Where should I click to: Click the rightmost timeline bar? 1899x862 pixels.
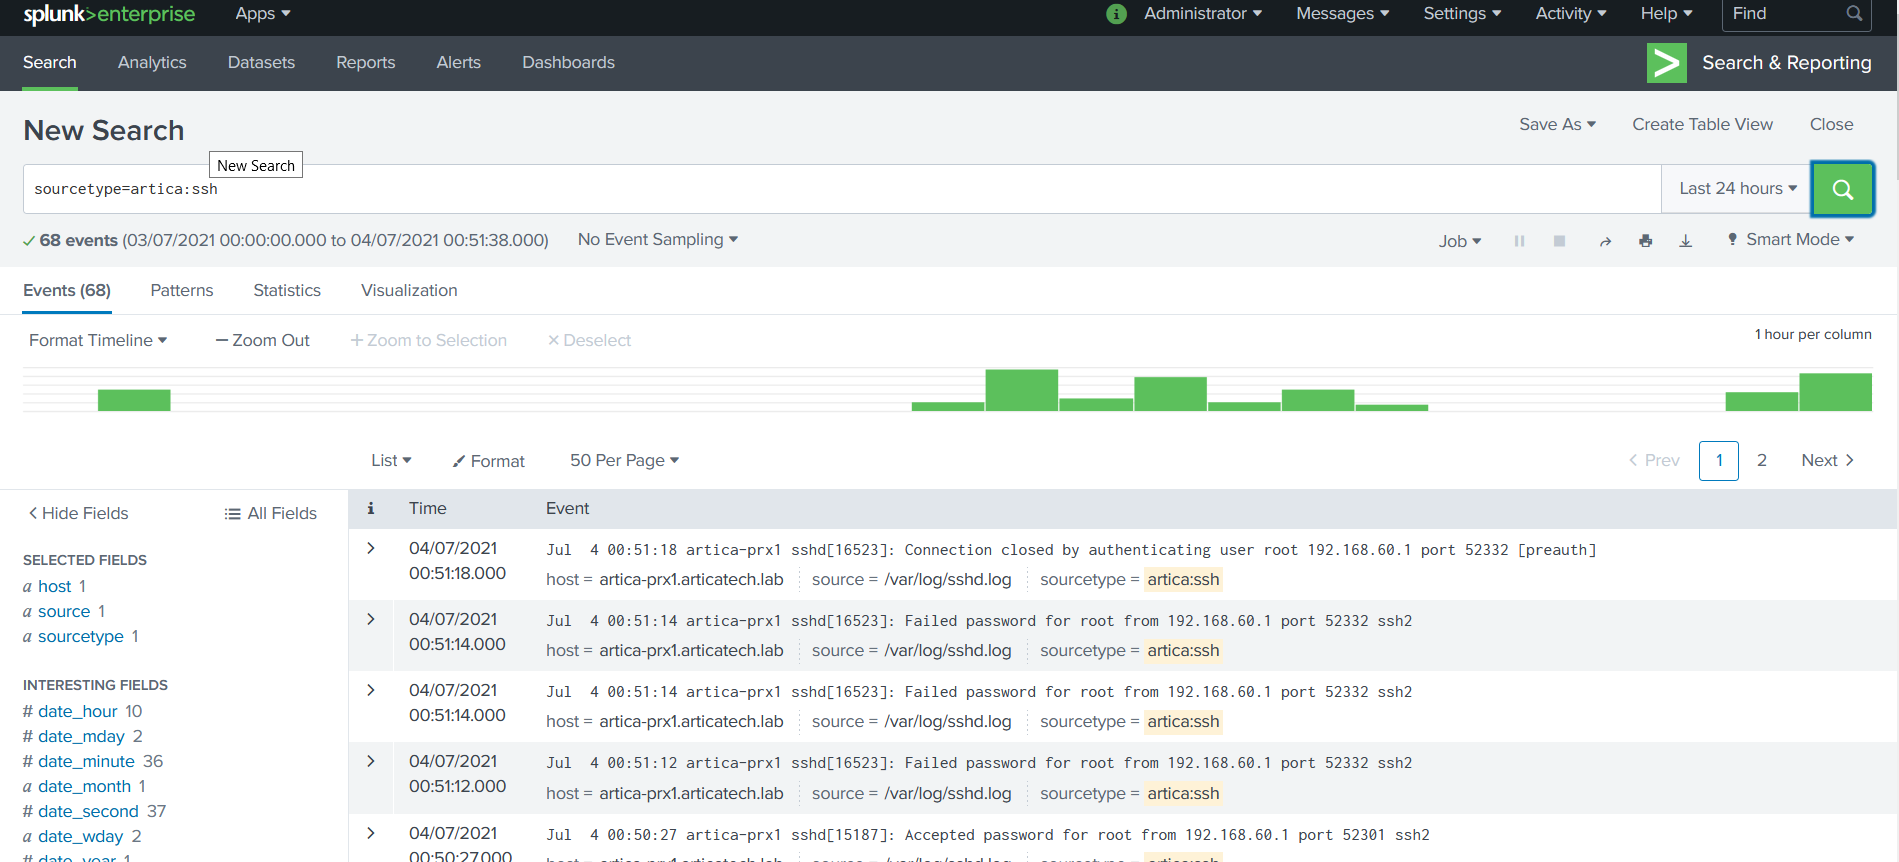pos(1835,392)
